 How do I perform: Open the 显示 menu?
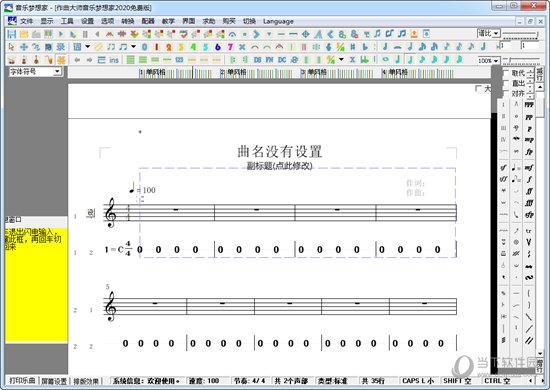coord(47,21)
